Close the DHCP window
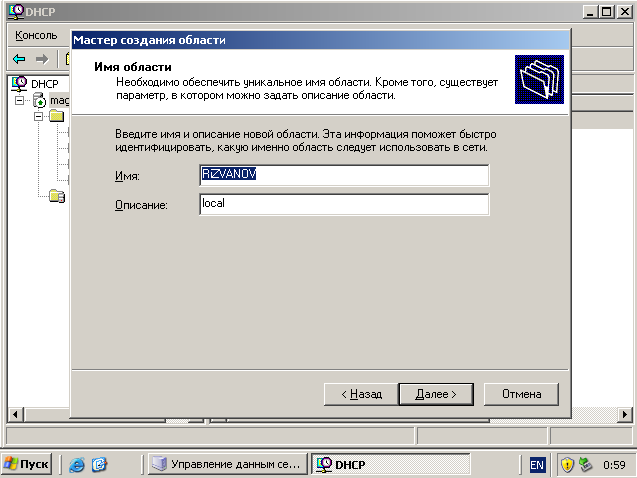The height and width of the screenshot is (478, 637). tap(624, 12)
